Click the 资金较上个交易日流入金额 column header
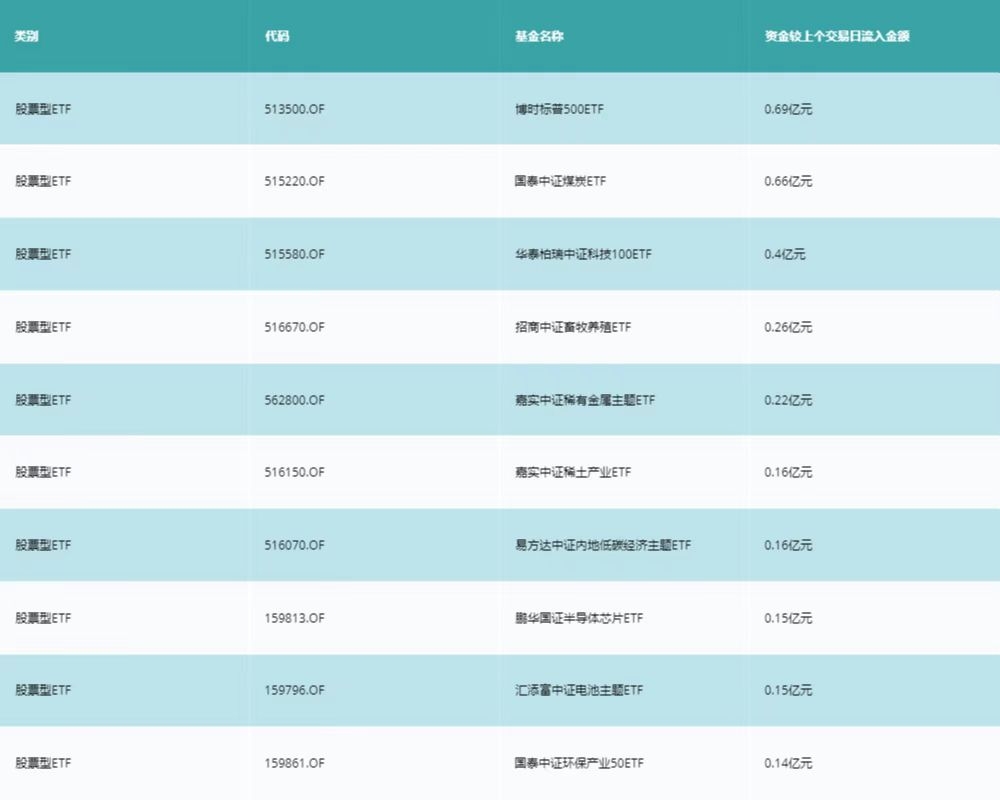The height and width of the screenshot is (800, 1000). tap(837, 36)
